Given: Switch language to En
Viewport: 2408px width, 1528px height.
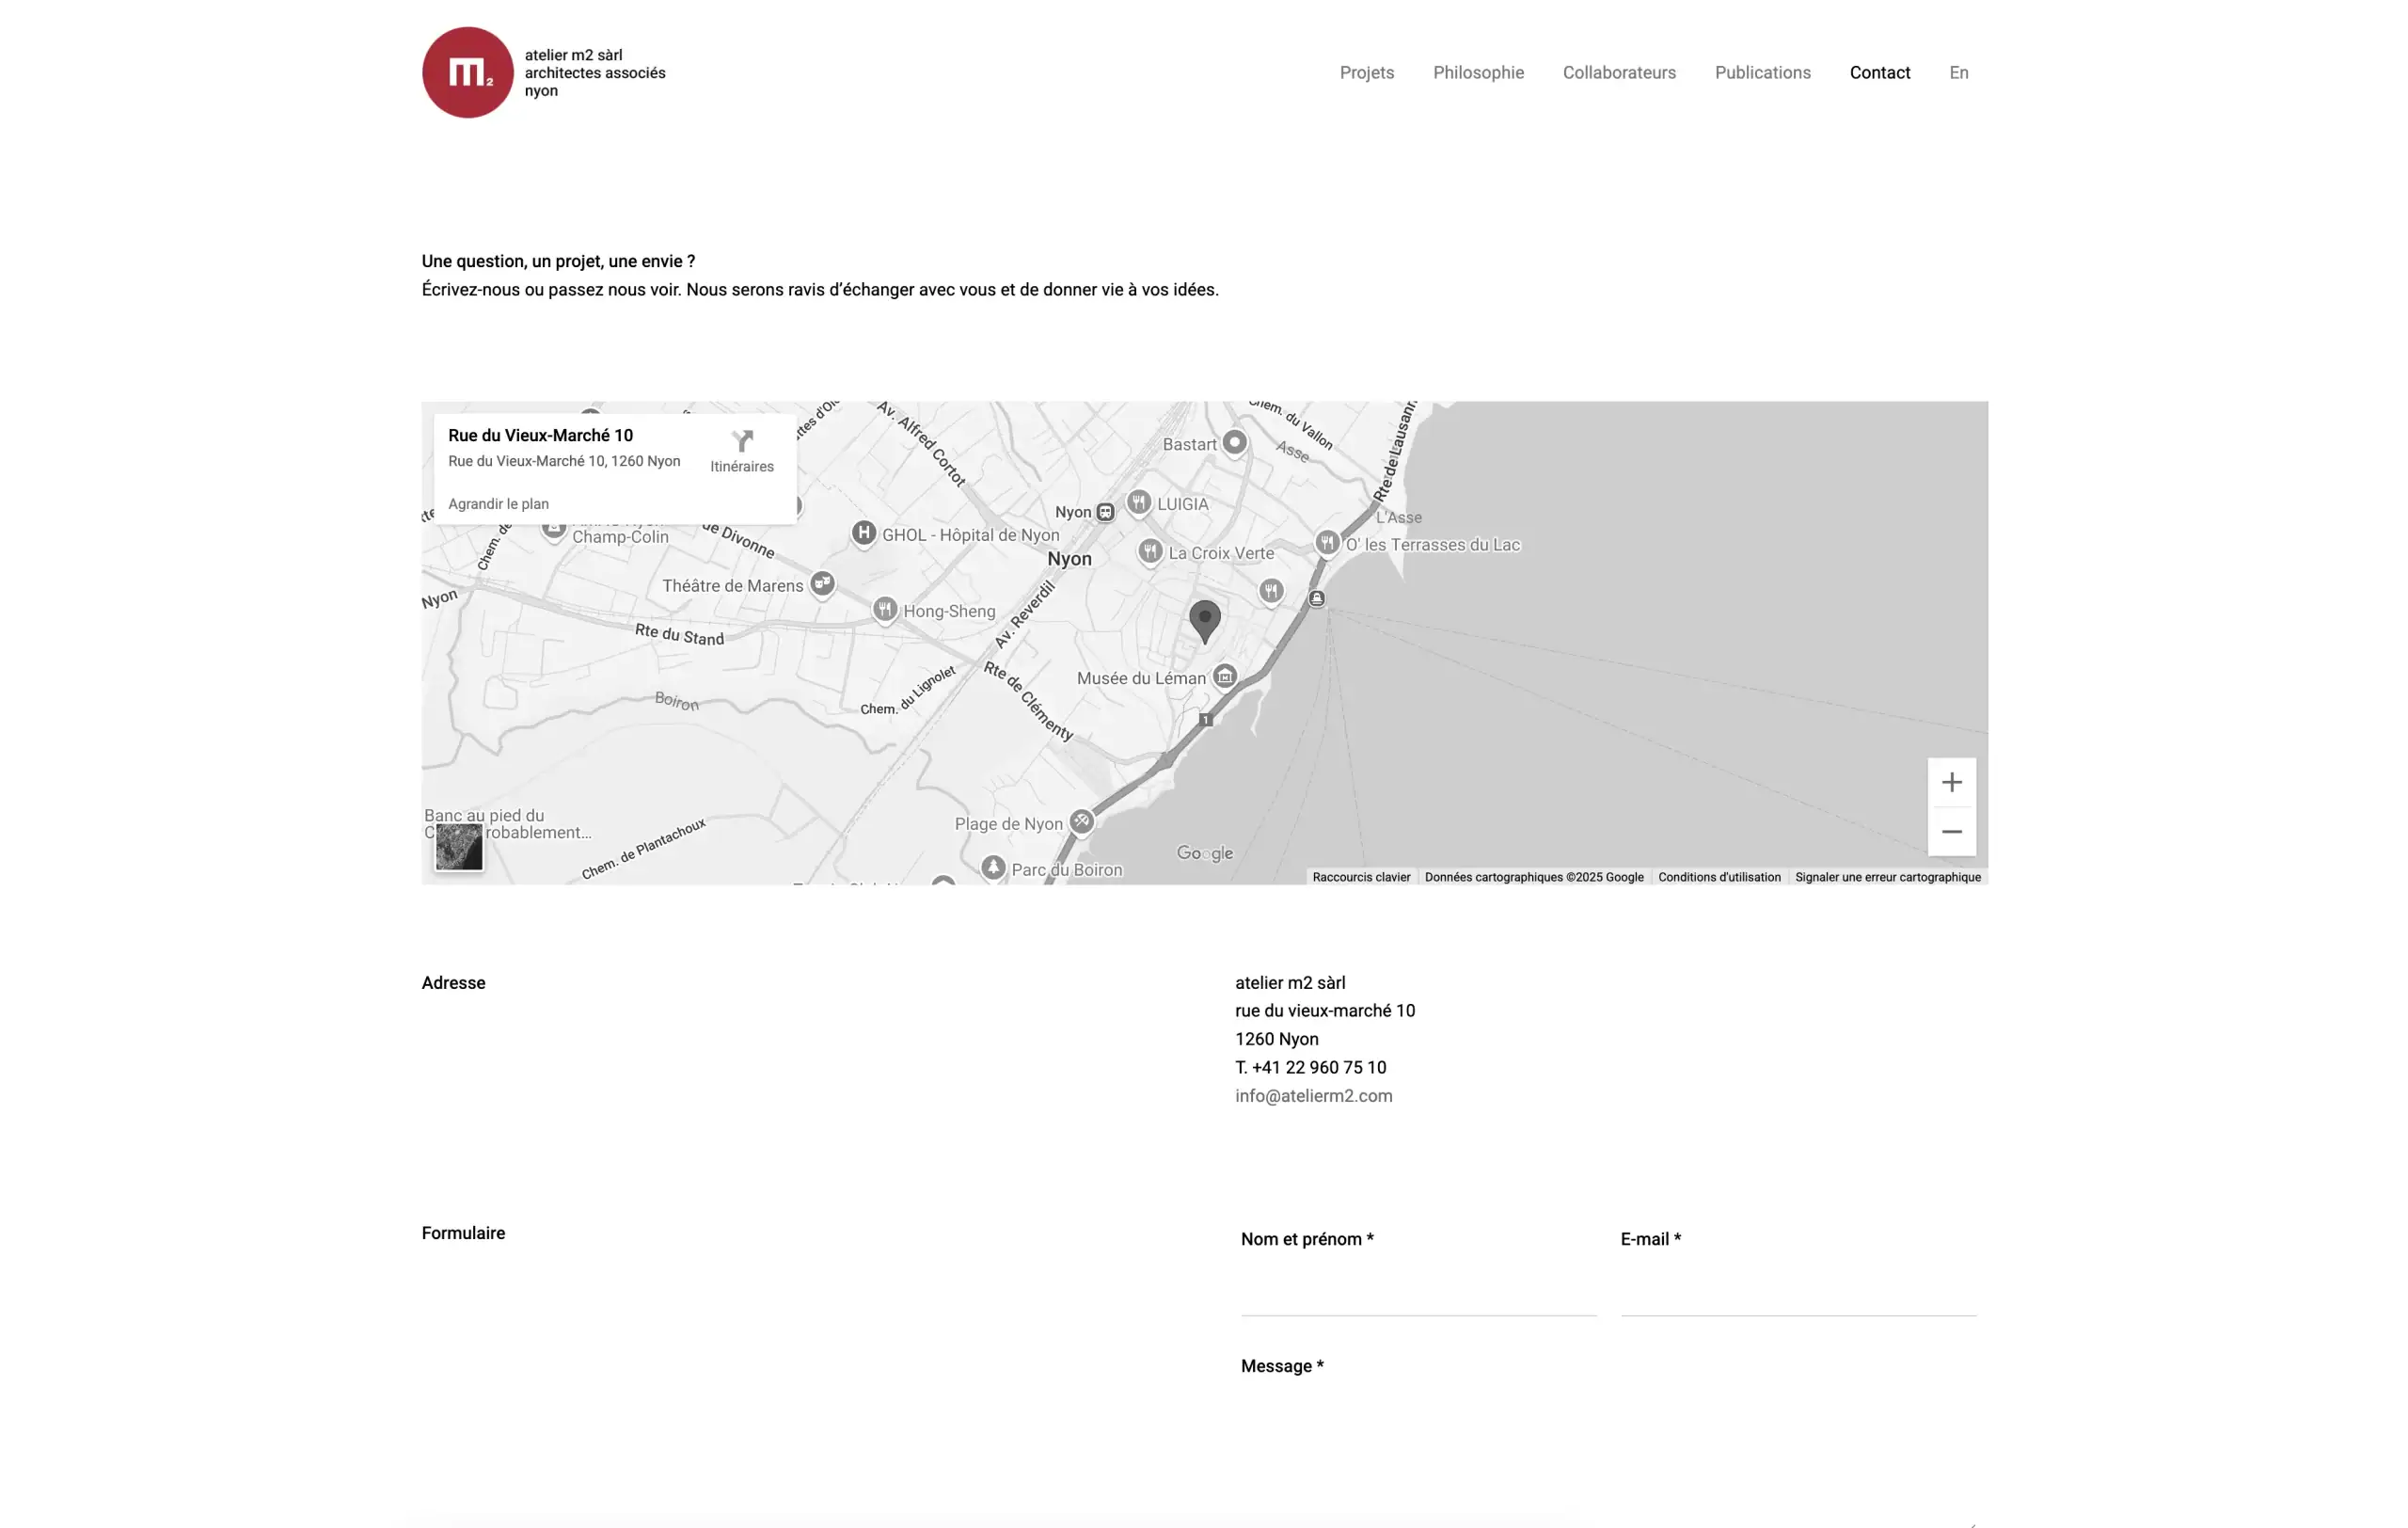Looking at the screenshot, I should [x=1958, y=72].
